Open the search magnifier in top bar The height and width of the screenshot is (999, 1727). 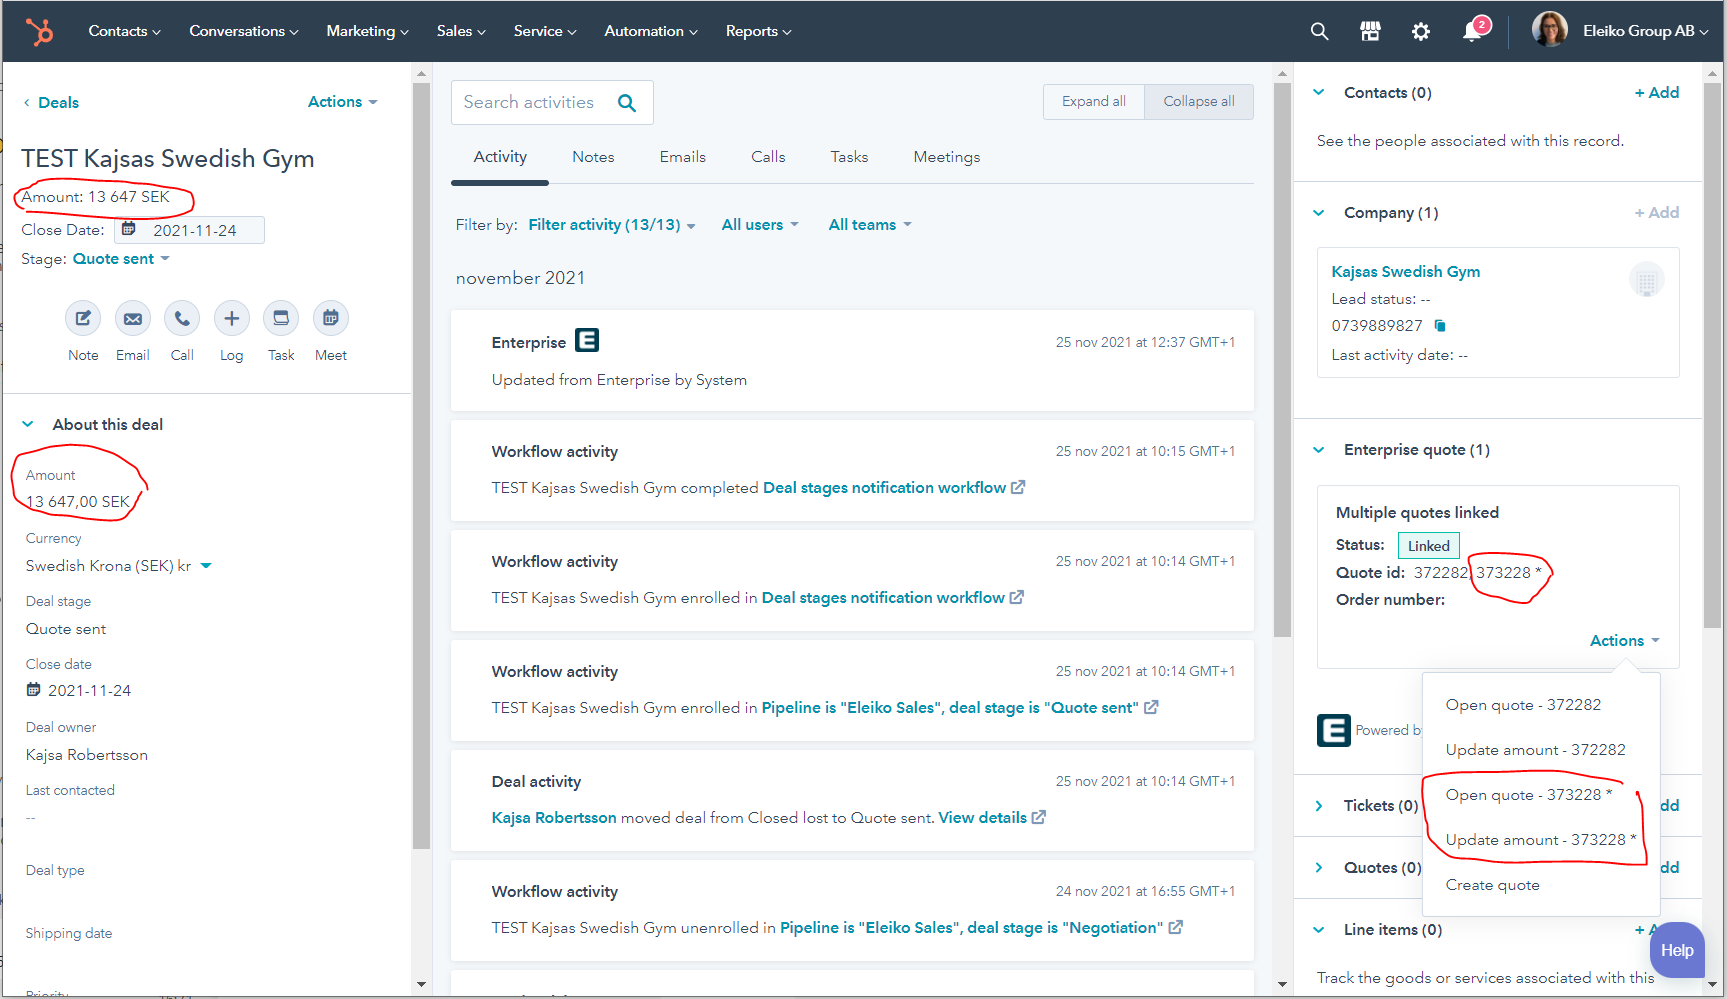pos(1319,32)
